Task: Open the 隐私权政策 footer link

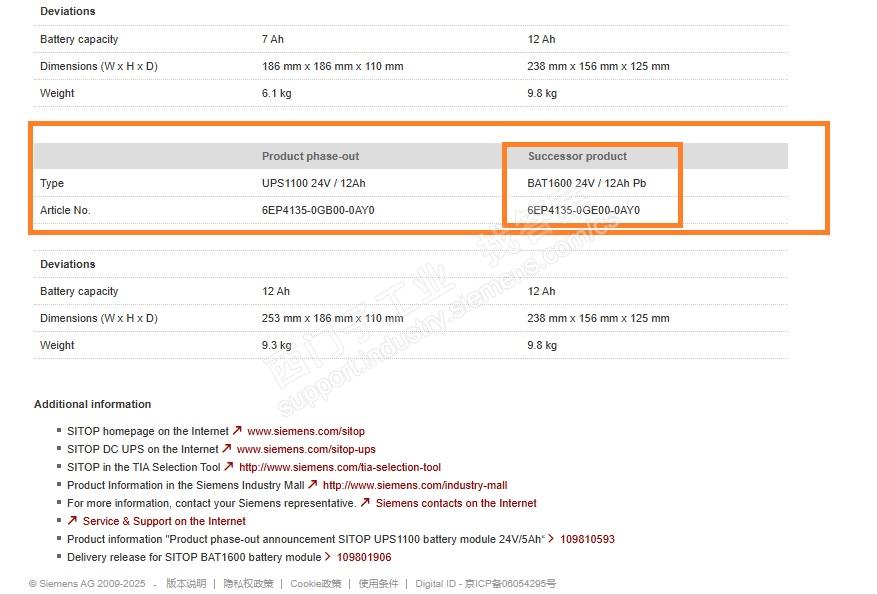Action: [248, 583]
